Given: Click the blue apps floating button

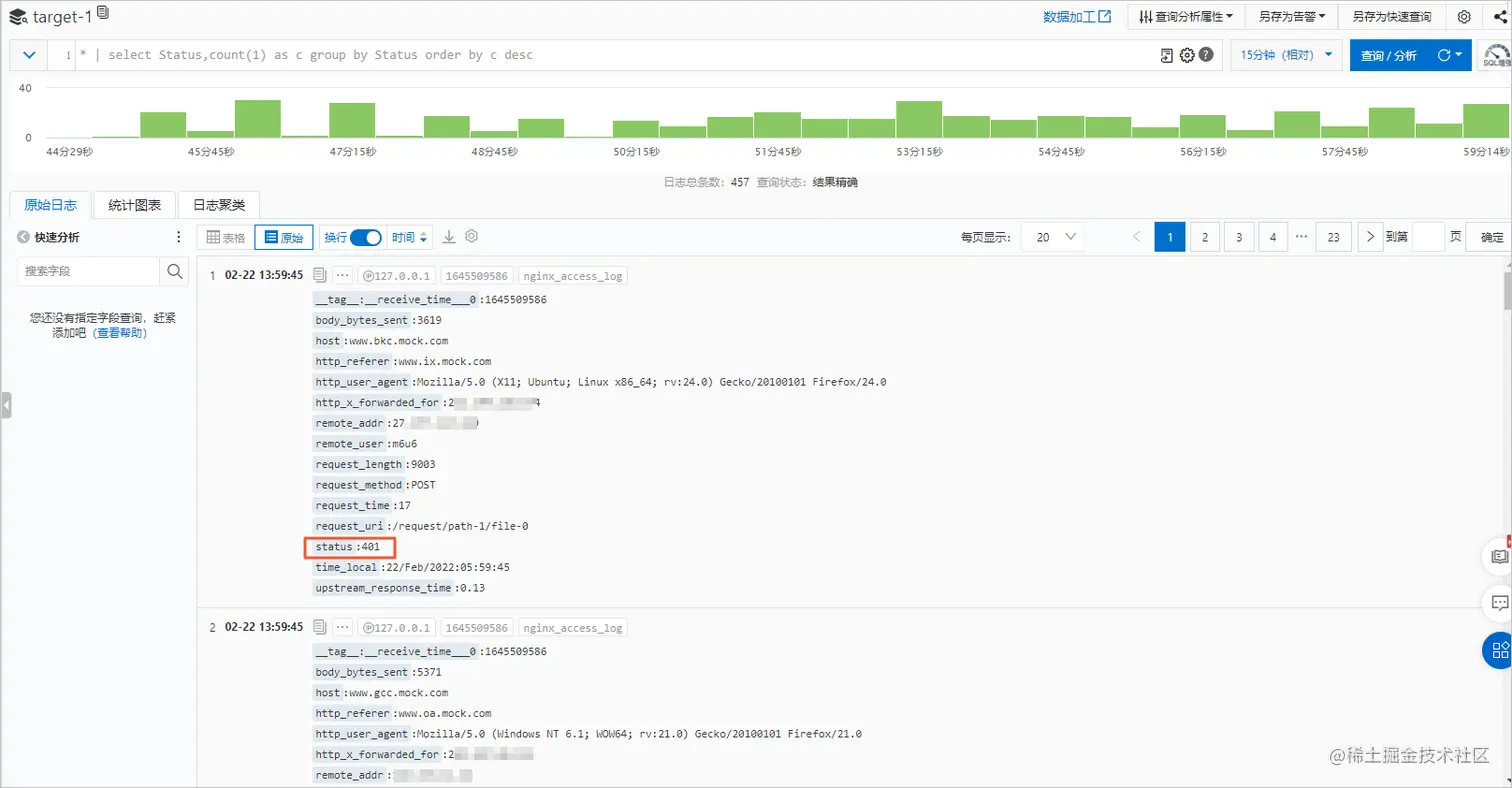Looking at the screenshot, I should 1498,651.
